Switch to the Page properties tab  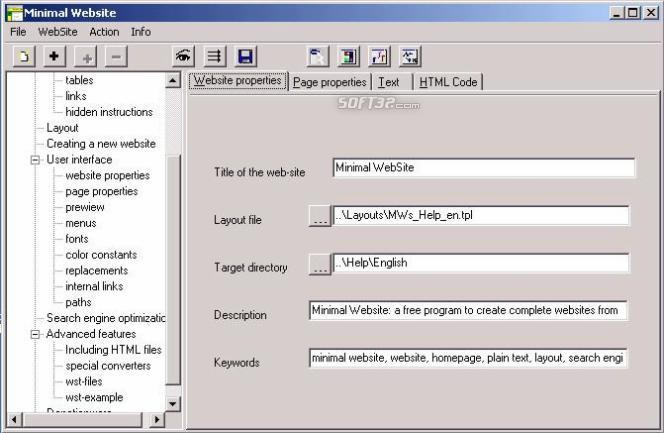(329, 82)
